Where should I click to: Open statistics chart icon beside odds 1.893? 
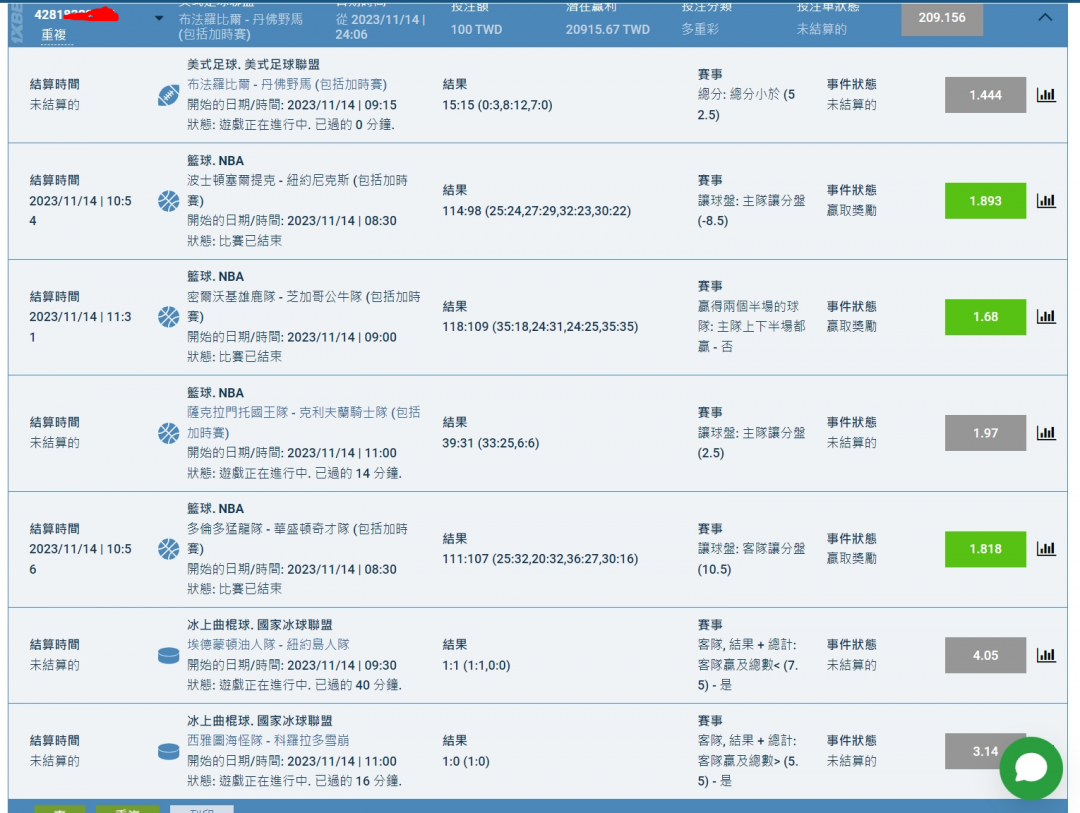tap(1046, 200)
